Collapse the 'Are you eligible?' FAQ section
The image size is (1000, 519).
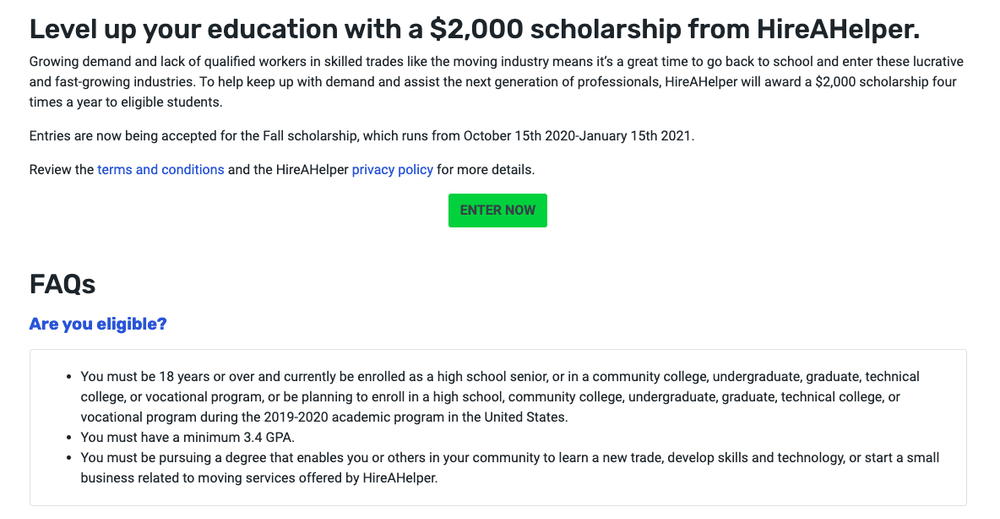click(x=98, y=324)
